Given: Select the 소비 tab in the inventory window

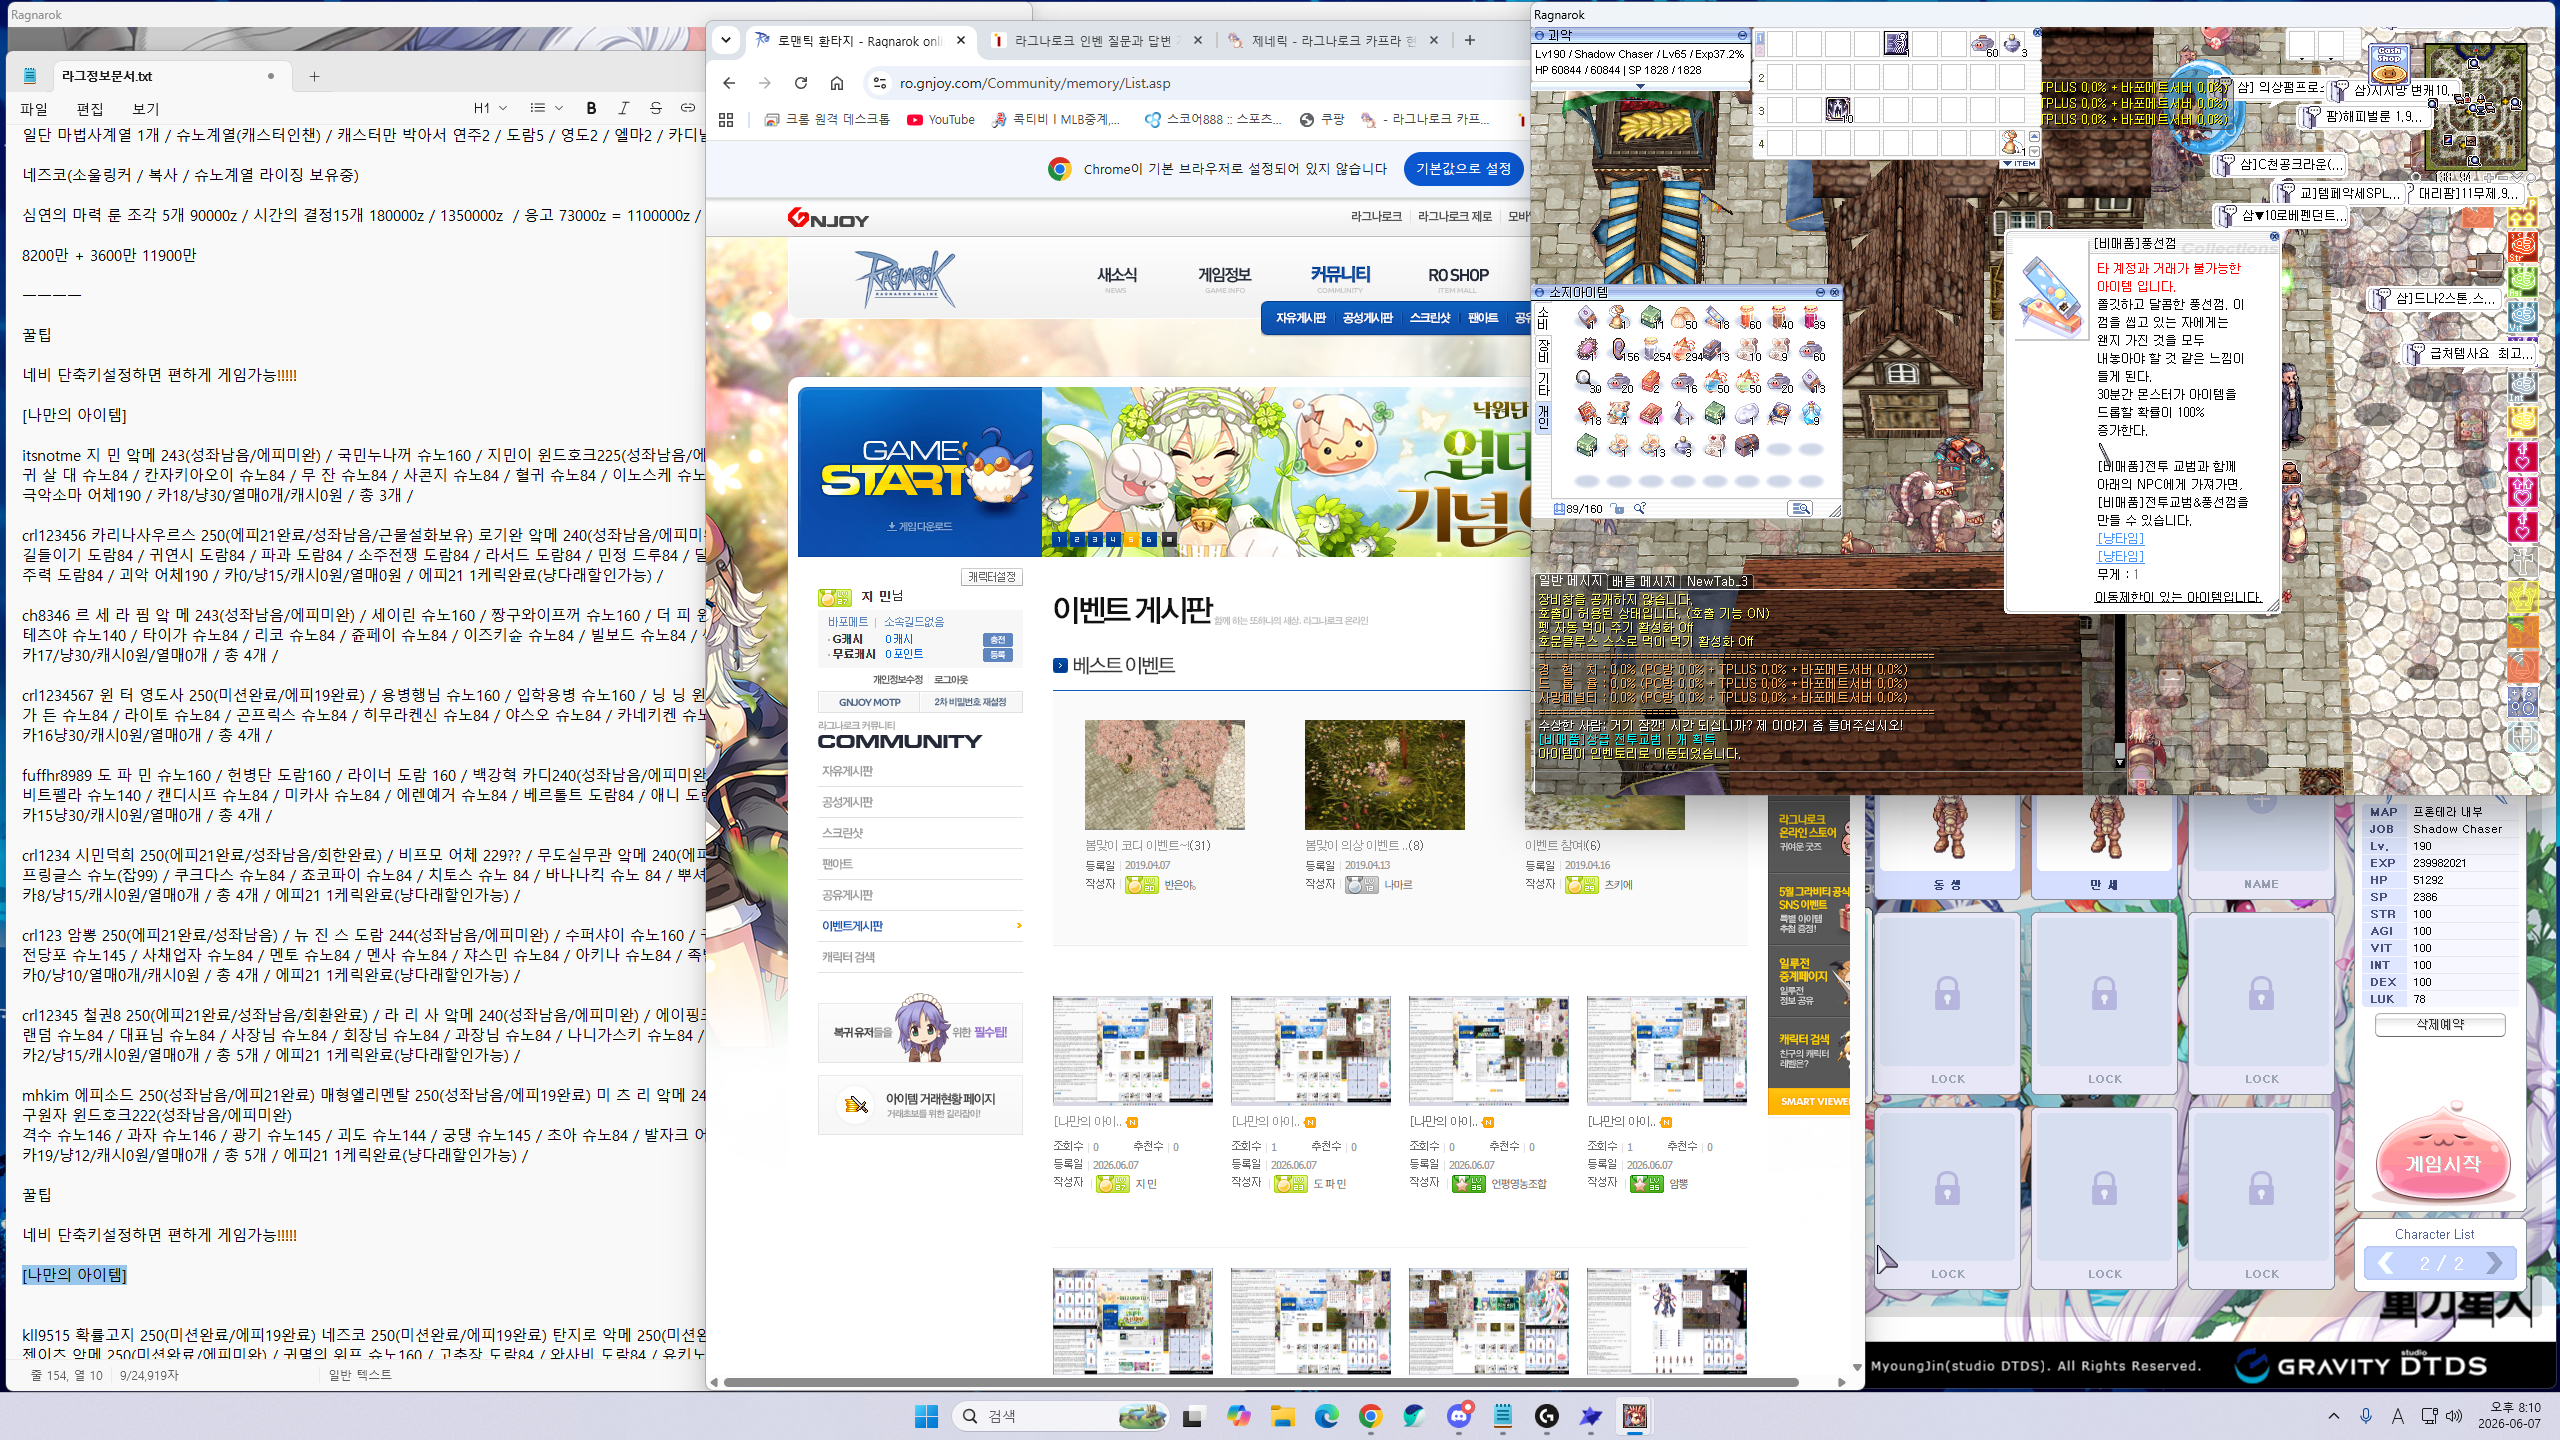Looking at the screenshot, I should tap(1543, 319).
